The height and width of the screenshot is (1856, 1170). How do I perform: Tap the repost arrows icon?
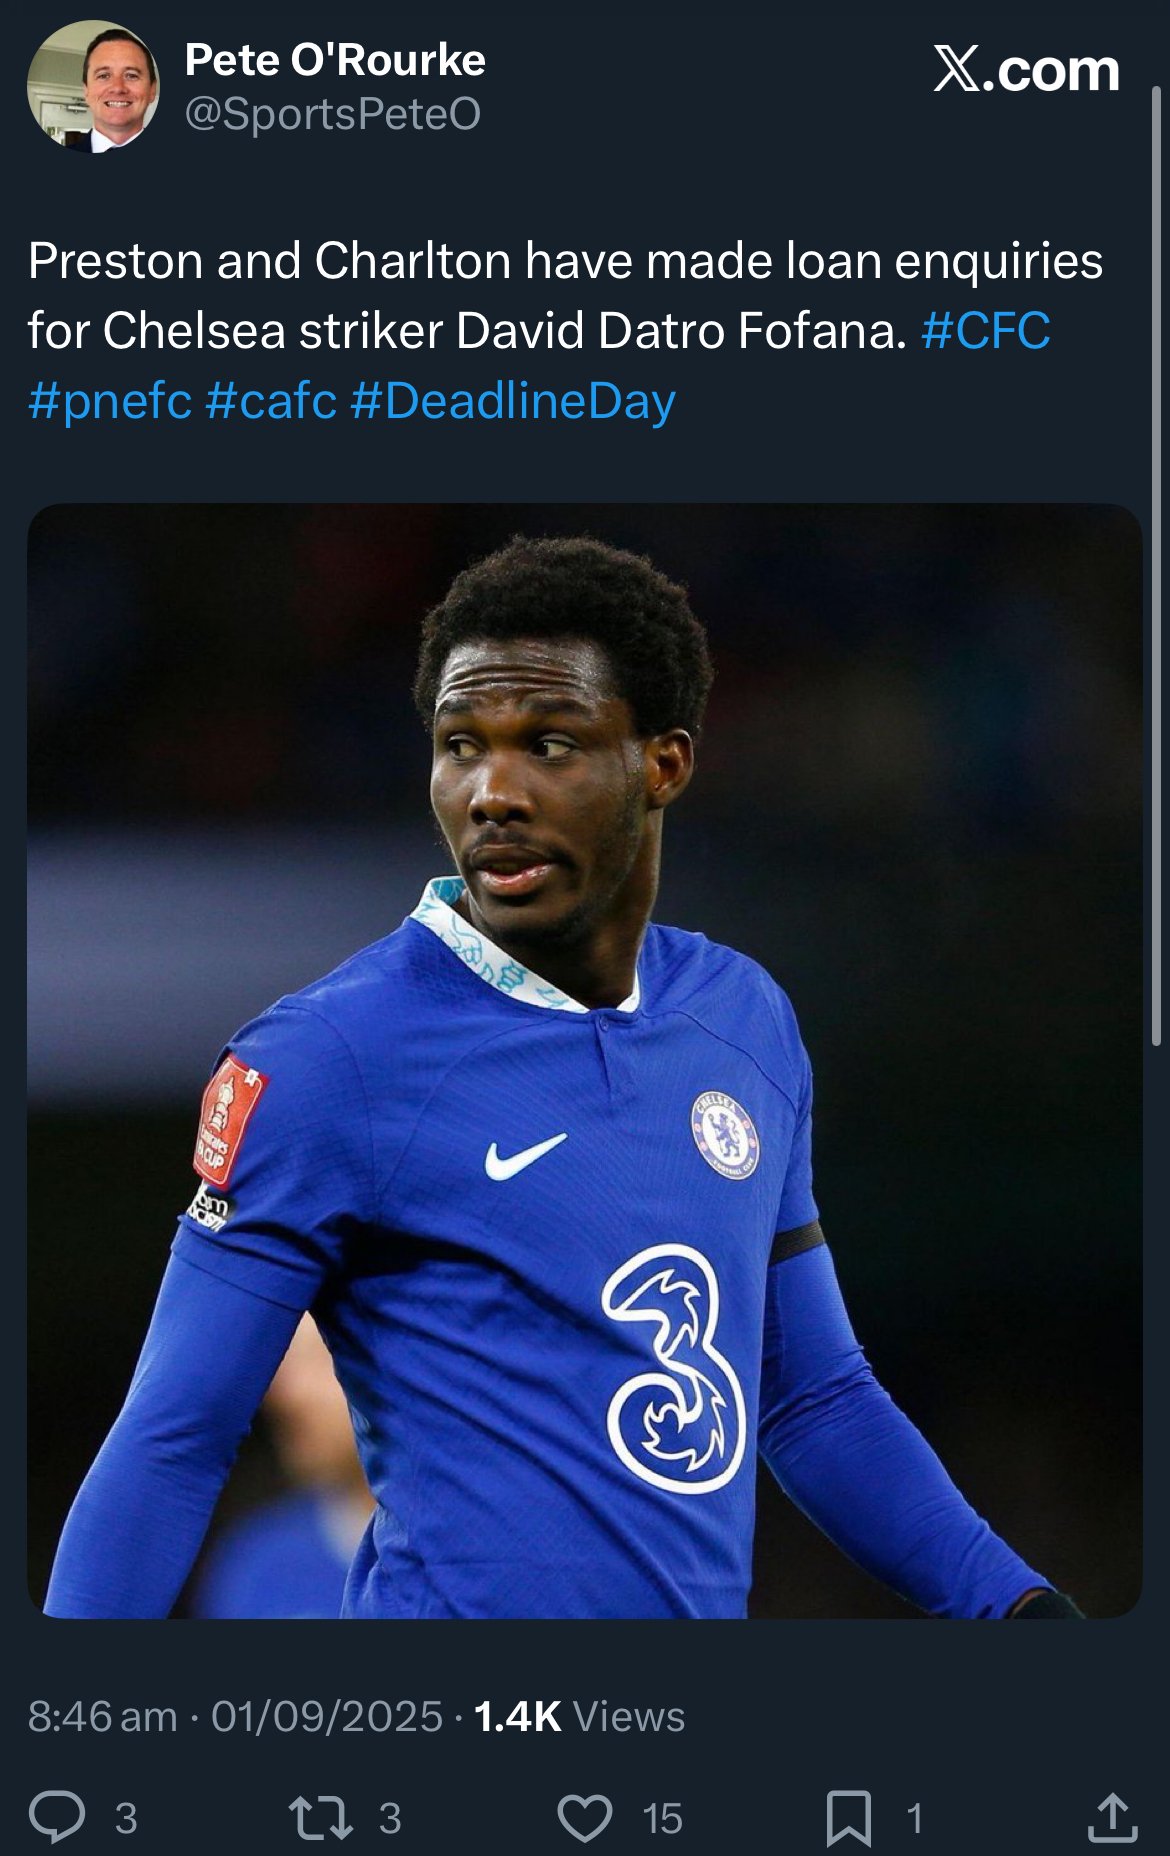[320, 1817]
